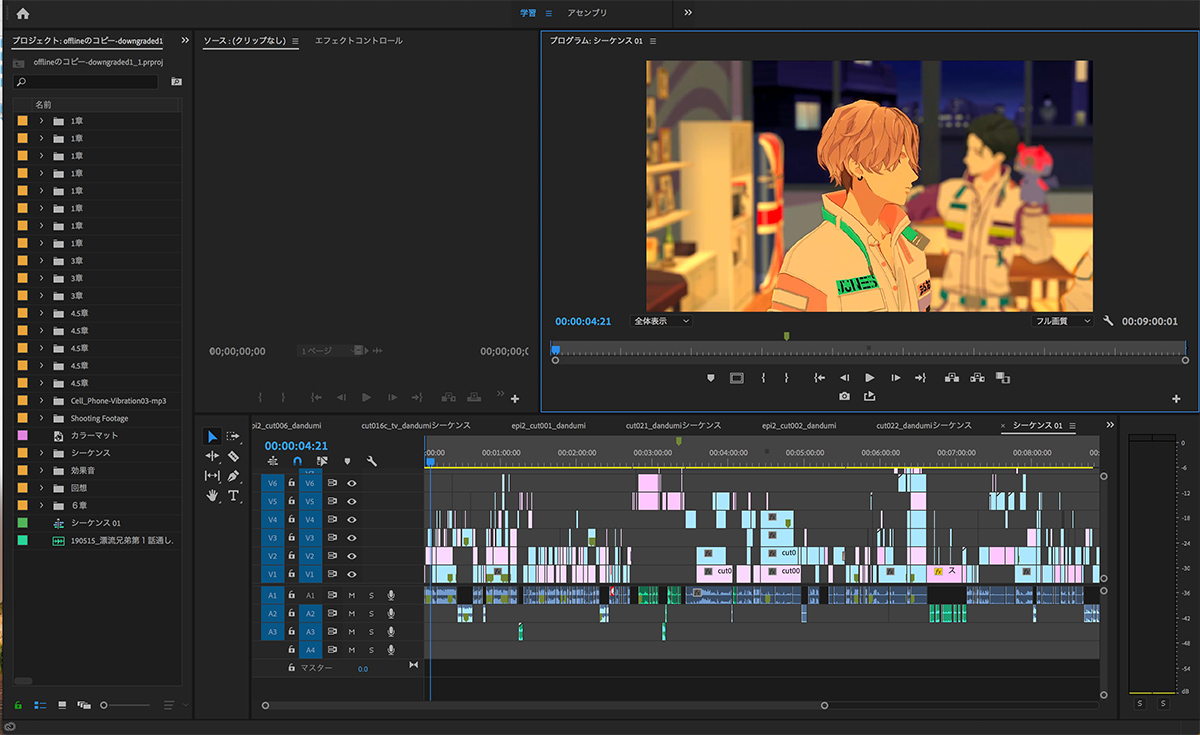The width and height of the screenshot is (1200, 735).
Task: Open Program Monitor button editor plus
Action: click(x=1176, y=399)
